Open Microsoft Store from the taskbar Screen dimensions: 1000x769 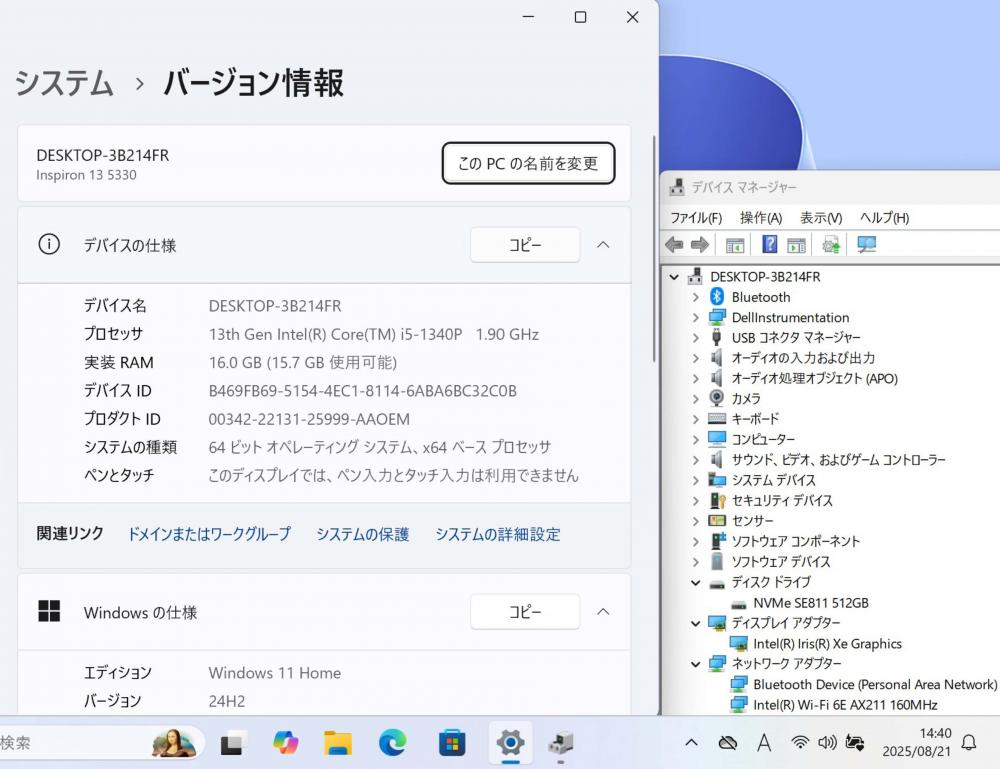point(452,743)
